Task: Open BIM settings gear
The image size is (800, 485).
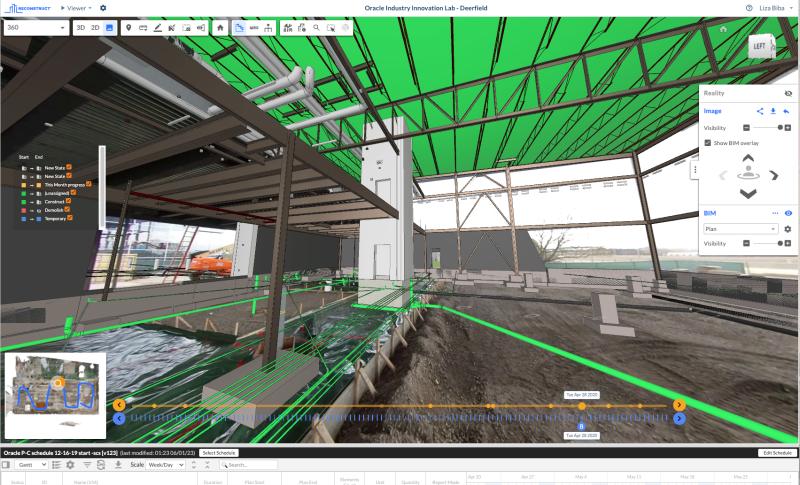Action: click(788, 229)
